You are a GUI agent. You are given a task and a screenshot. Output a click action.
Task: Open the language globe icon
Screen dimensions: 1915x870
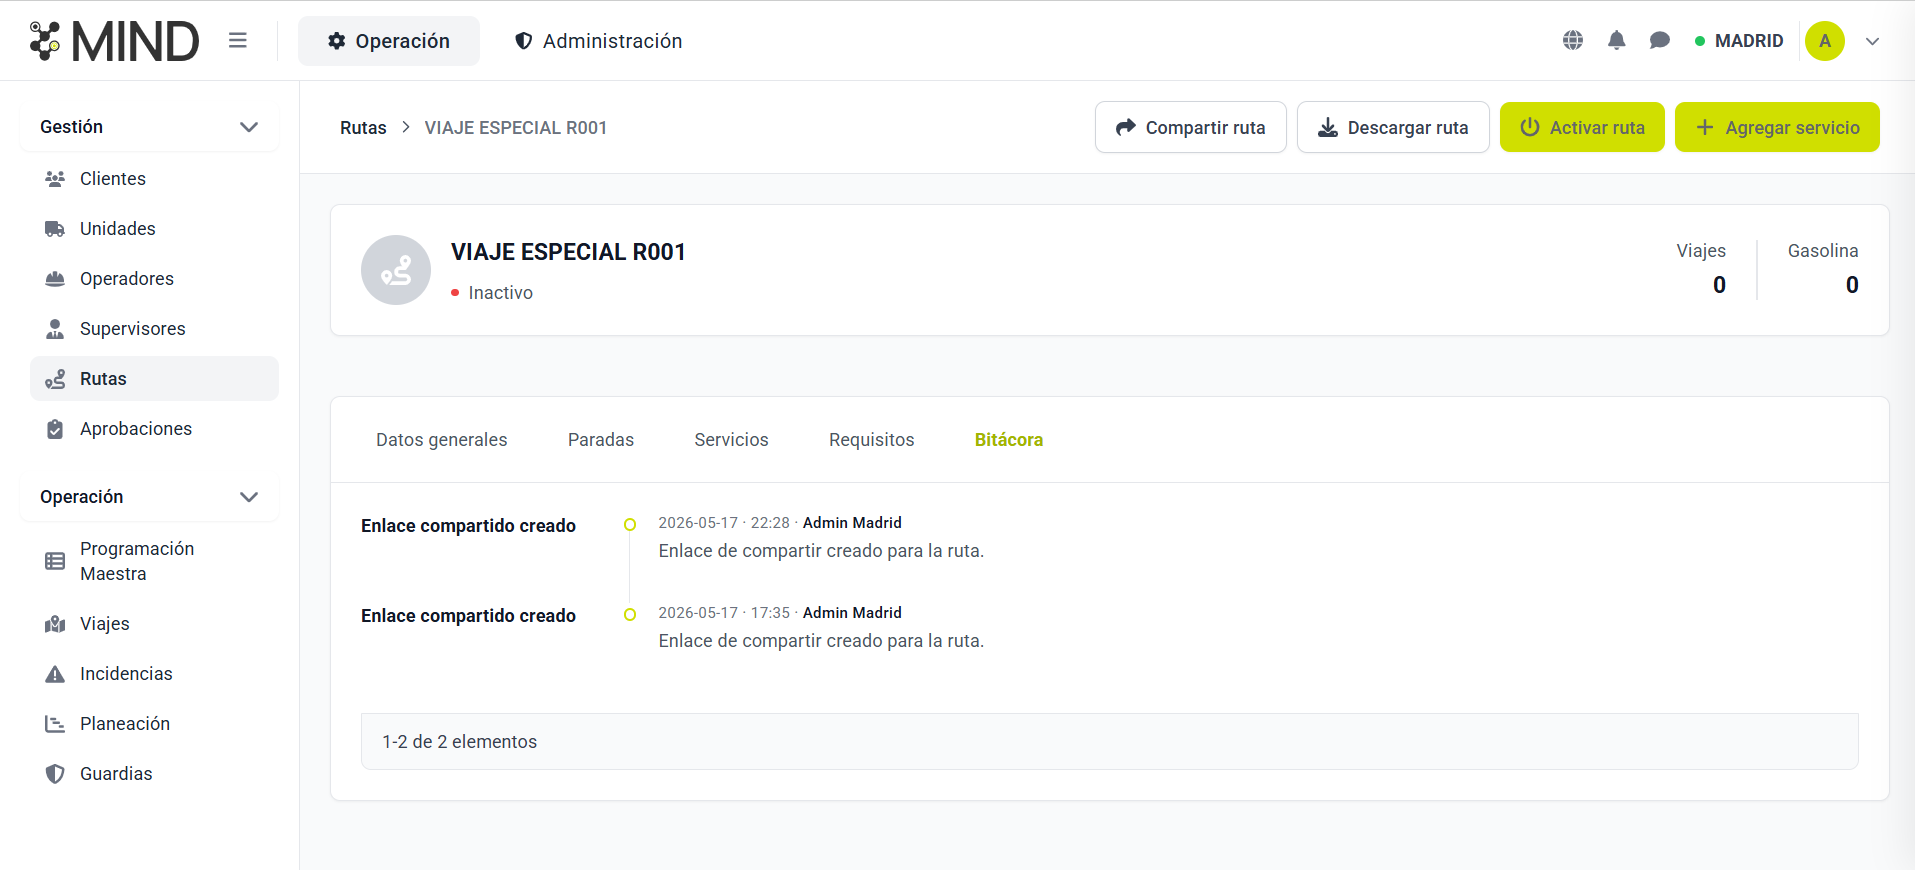pyautogui.click(x=1573, y=40)
